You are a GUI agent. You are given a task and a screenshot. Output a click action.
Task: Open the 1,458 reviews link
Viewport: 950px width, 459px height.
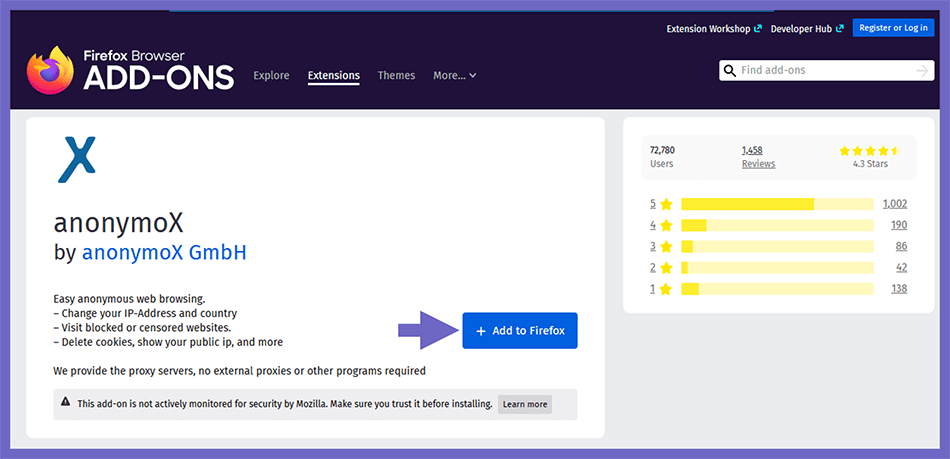(752, 150)
